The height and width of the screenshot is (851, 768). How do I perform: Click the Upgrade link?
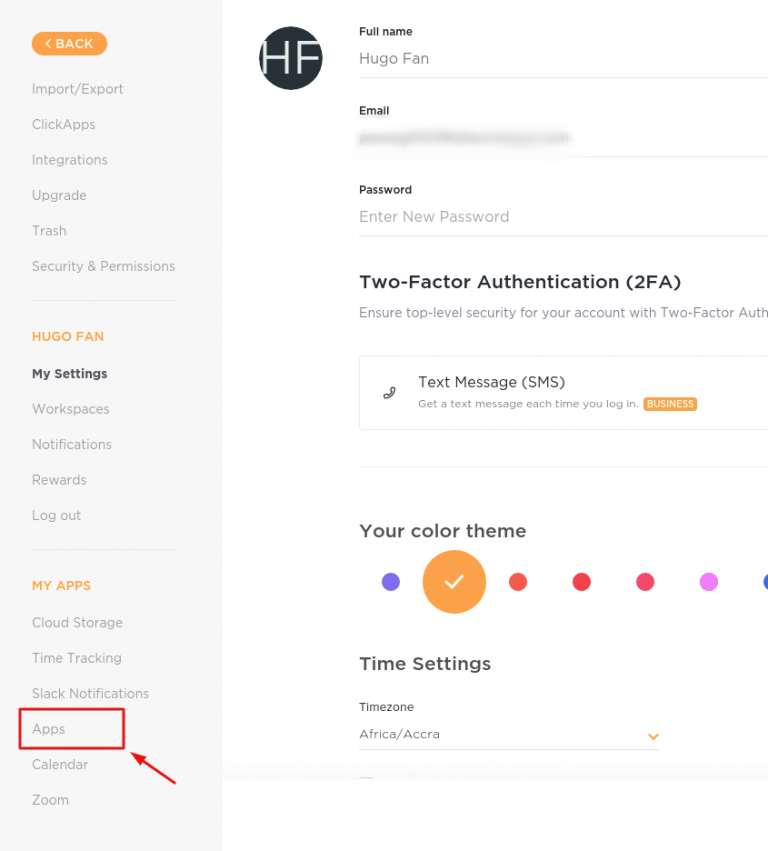tap(59, 195)
